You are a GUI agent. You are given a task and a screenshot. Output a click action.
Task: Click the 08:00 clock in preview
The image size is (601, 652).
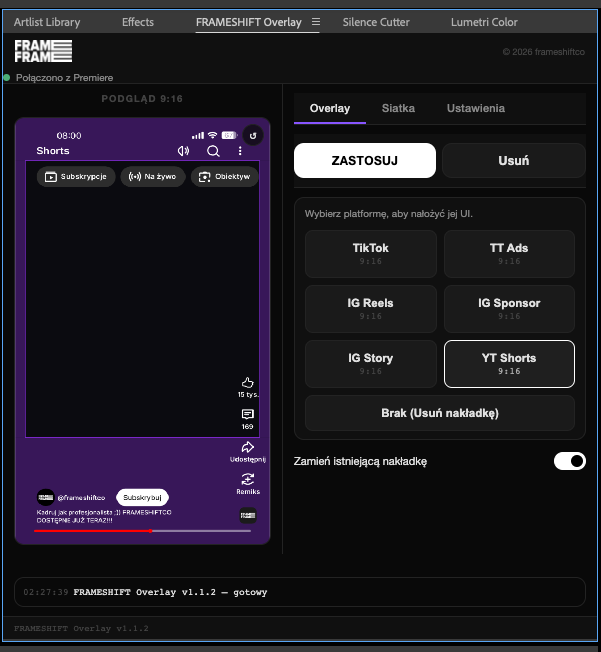click(x=69, y=136)
